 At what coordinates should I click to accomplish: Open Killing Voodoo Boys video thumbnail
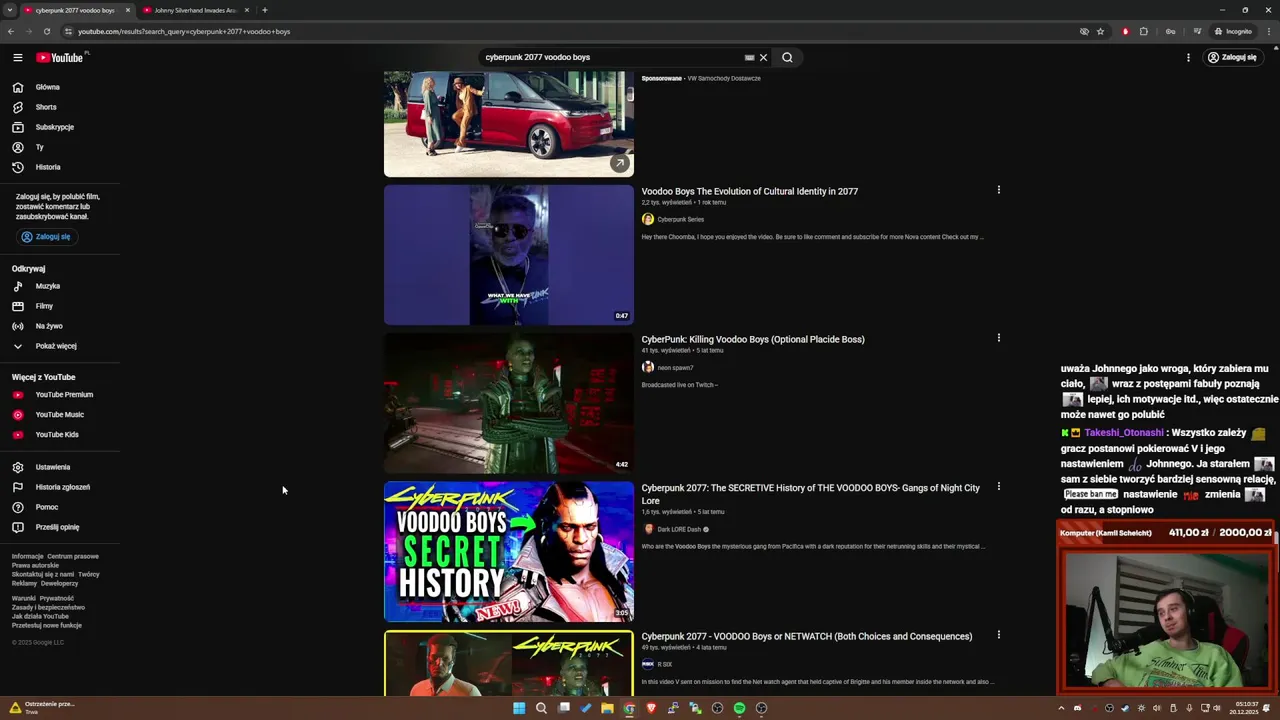click(509, 403)
